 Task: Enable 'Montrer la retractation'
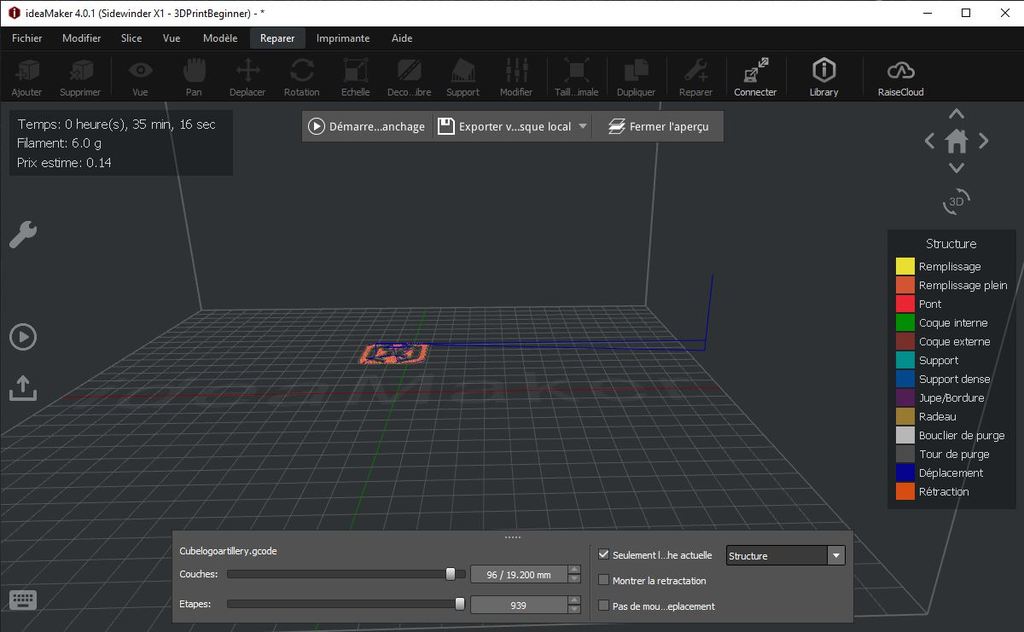coord(604,580)
